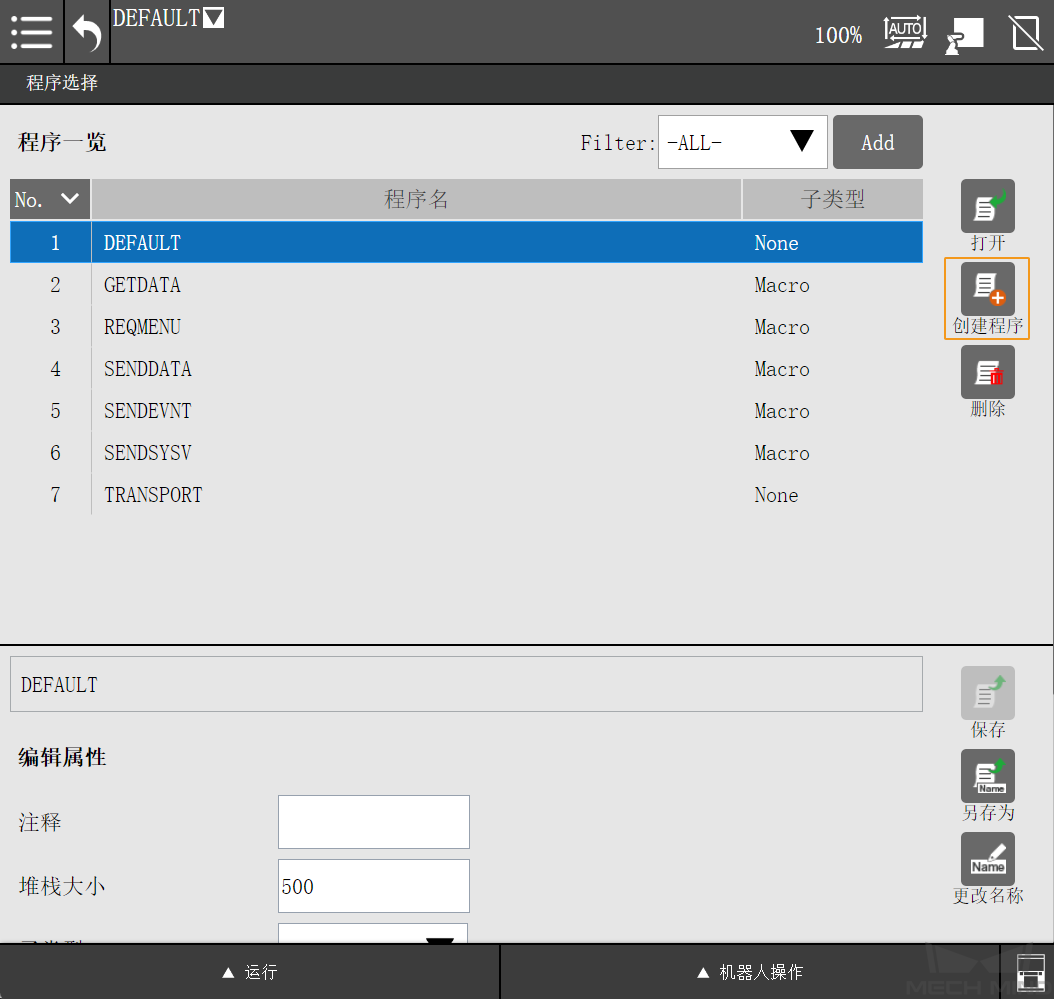Click the 注释 comment input field

[x=374, y=822]
